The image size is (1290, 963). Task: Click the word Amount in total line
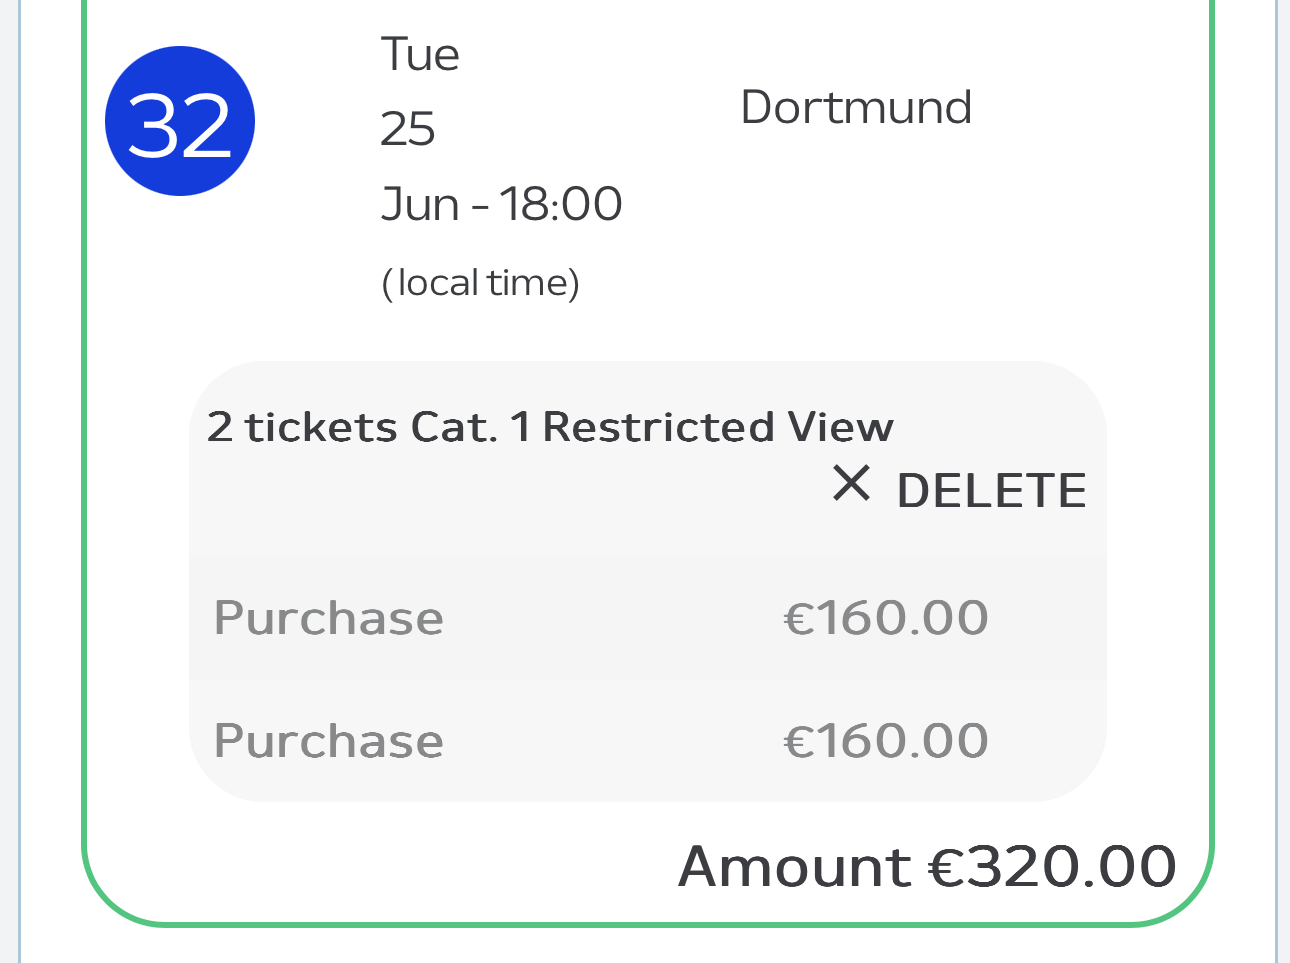795,866
